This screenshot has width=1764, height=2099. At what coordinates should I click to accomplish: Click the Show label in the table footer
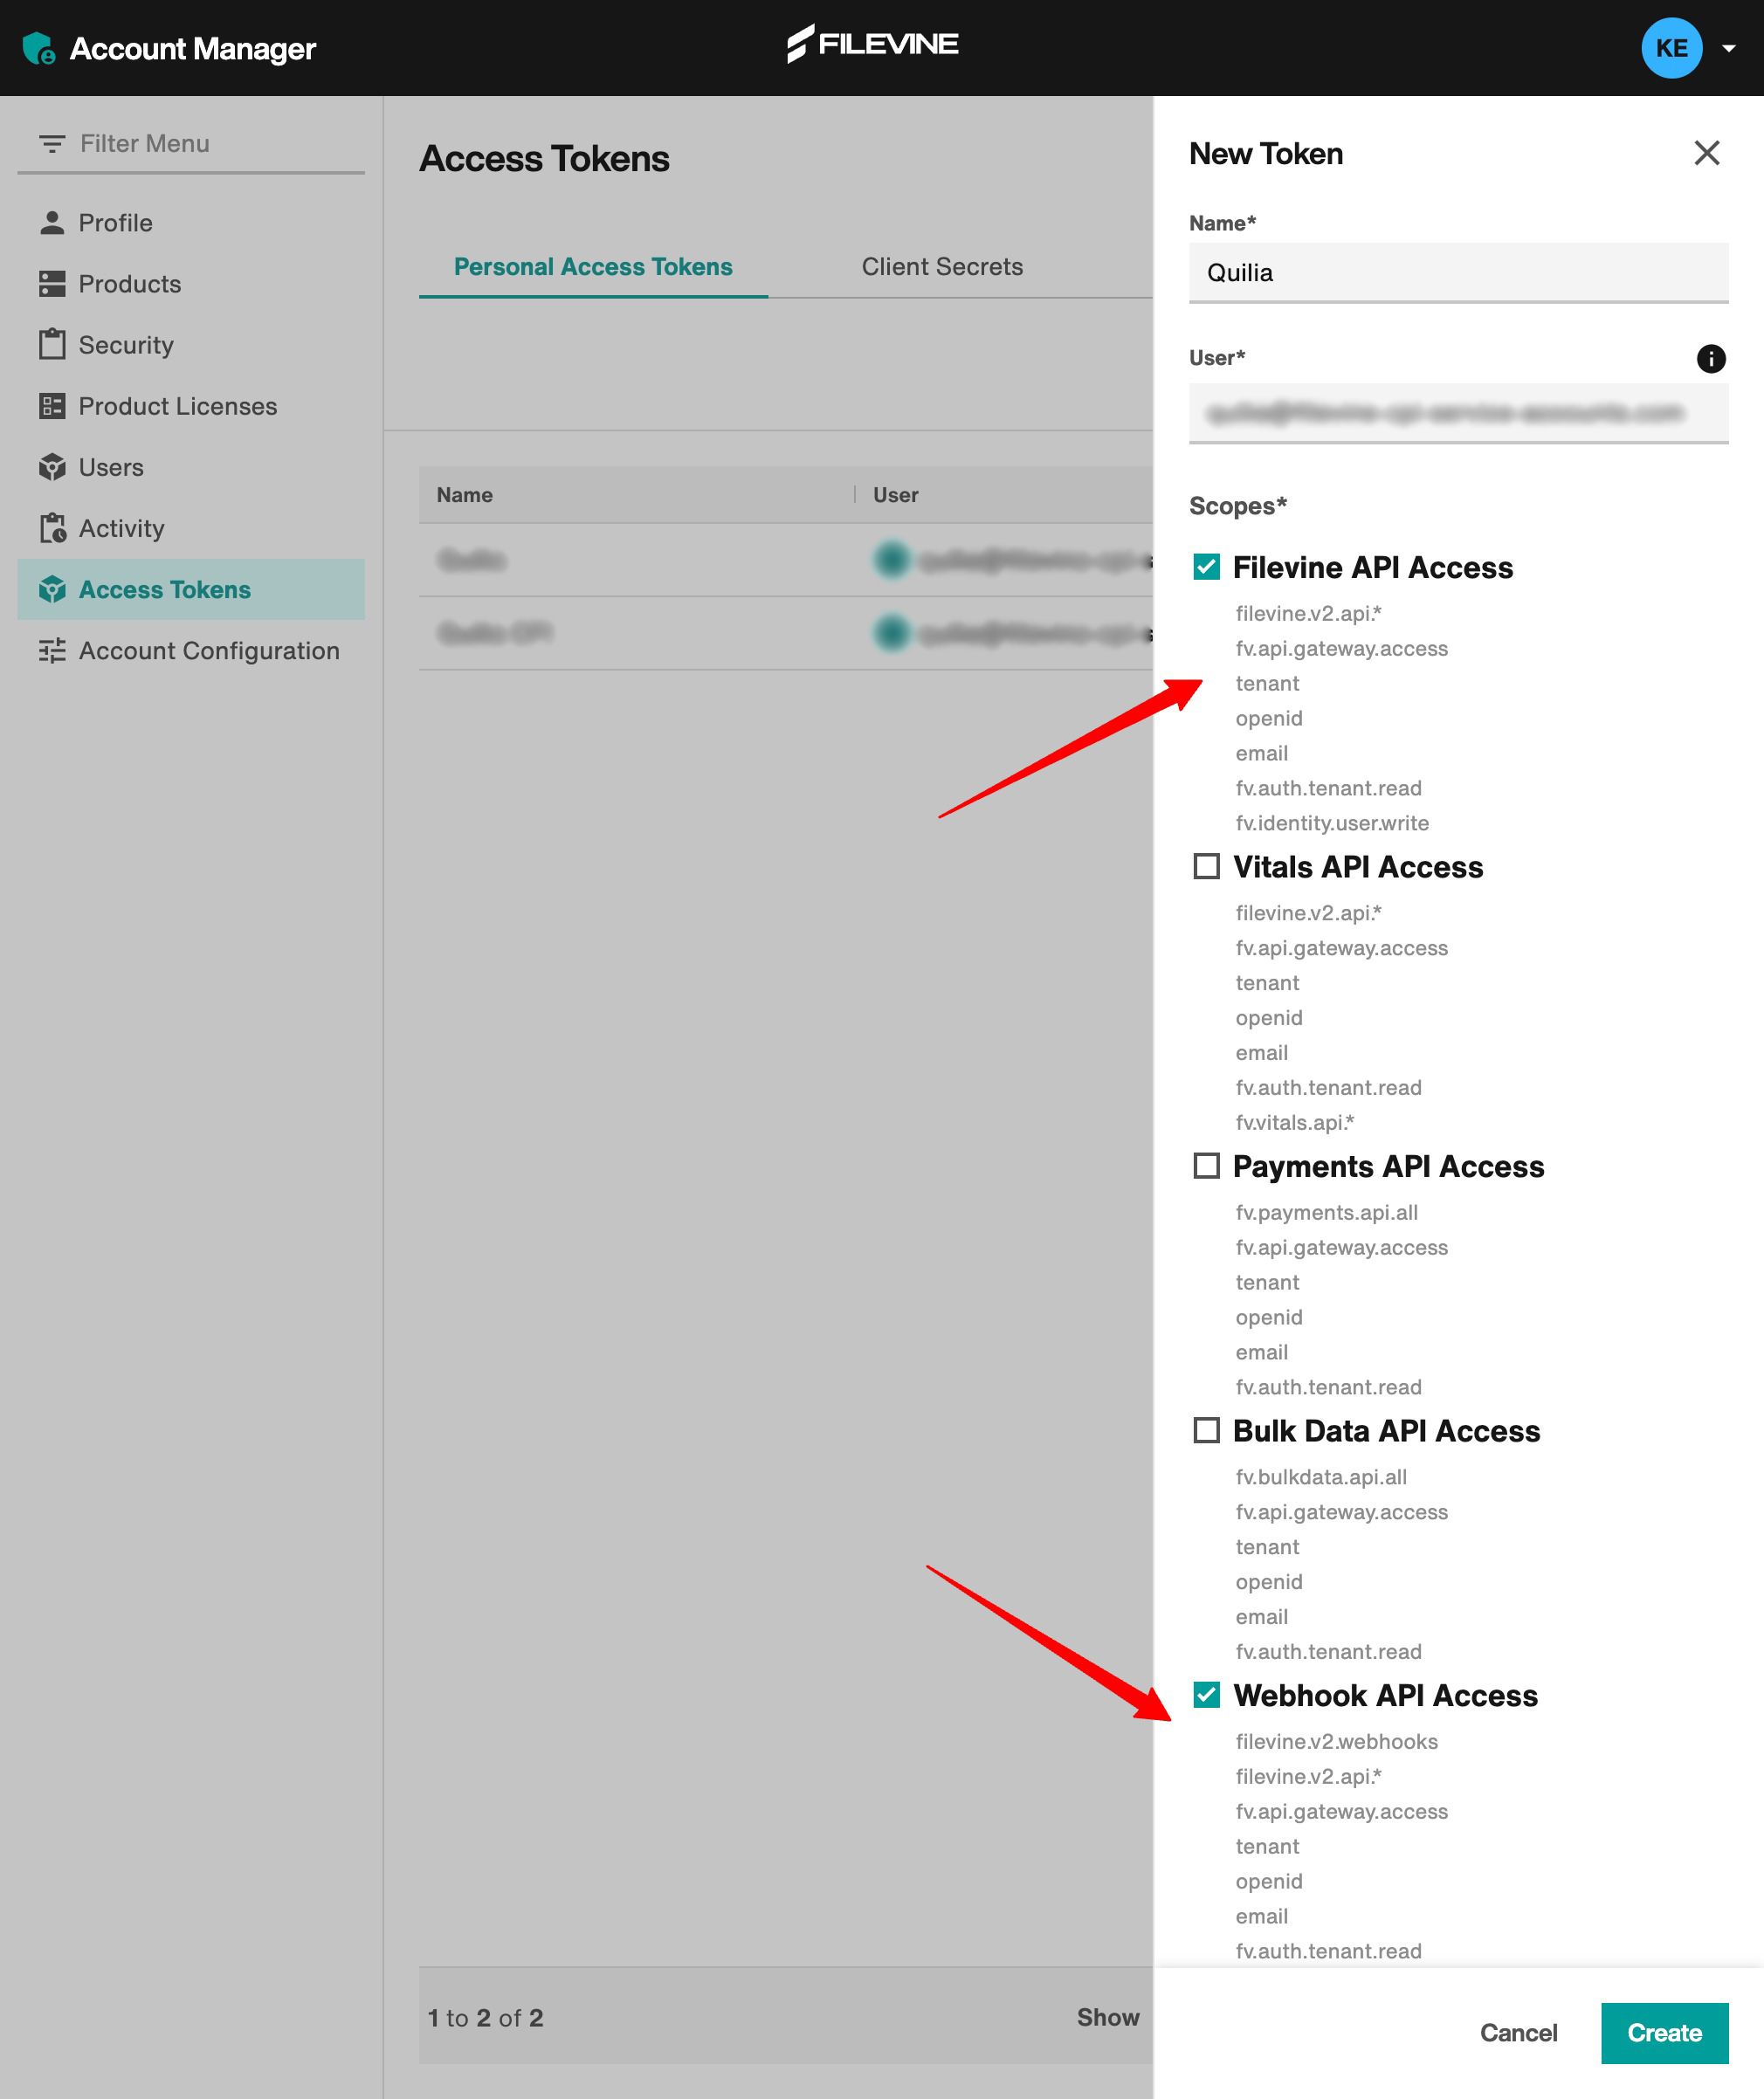pos(1108,2018)
